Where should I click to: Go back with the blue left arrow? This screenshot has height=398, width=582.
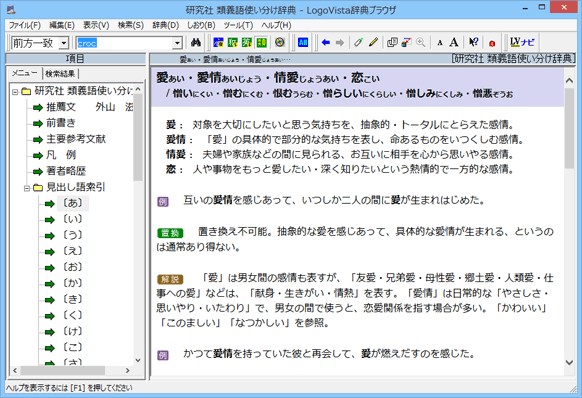pos(326,42)
